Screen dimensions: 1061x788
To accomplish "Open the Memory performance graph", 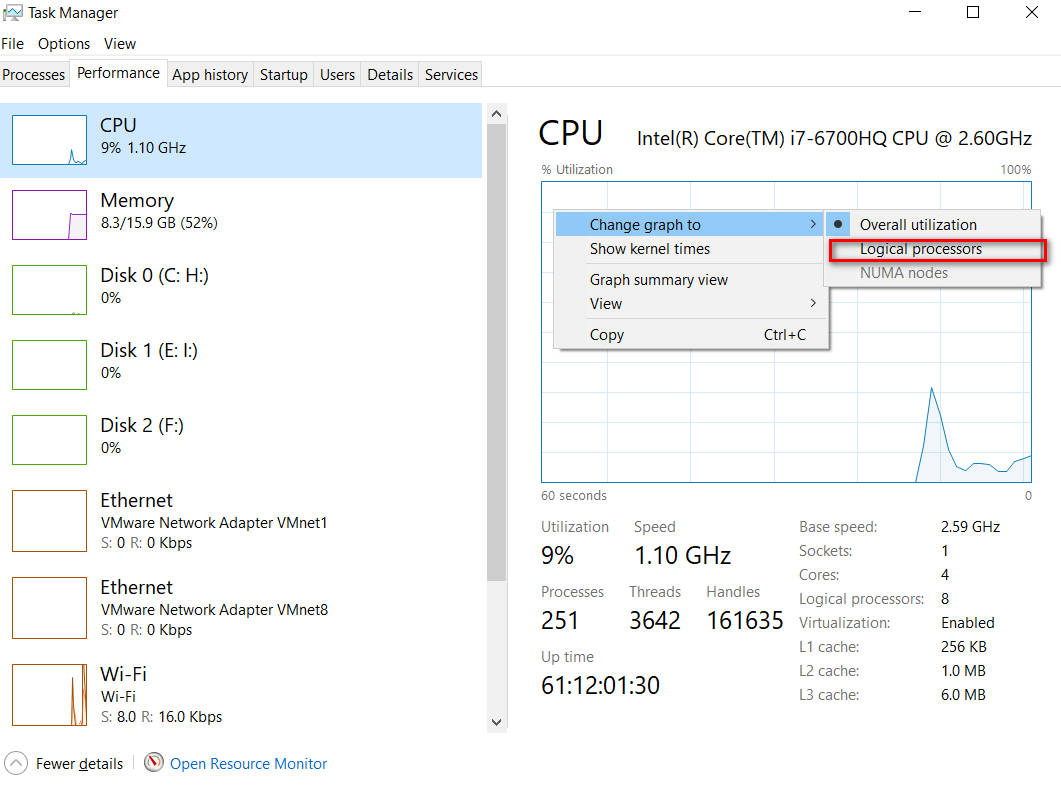I will click(x=150, y=214).
